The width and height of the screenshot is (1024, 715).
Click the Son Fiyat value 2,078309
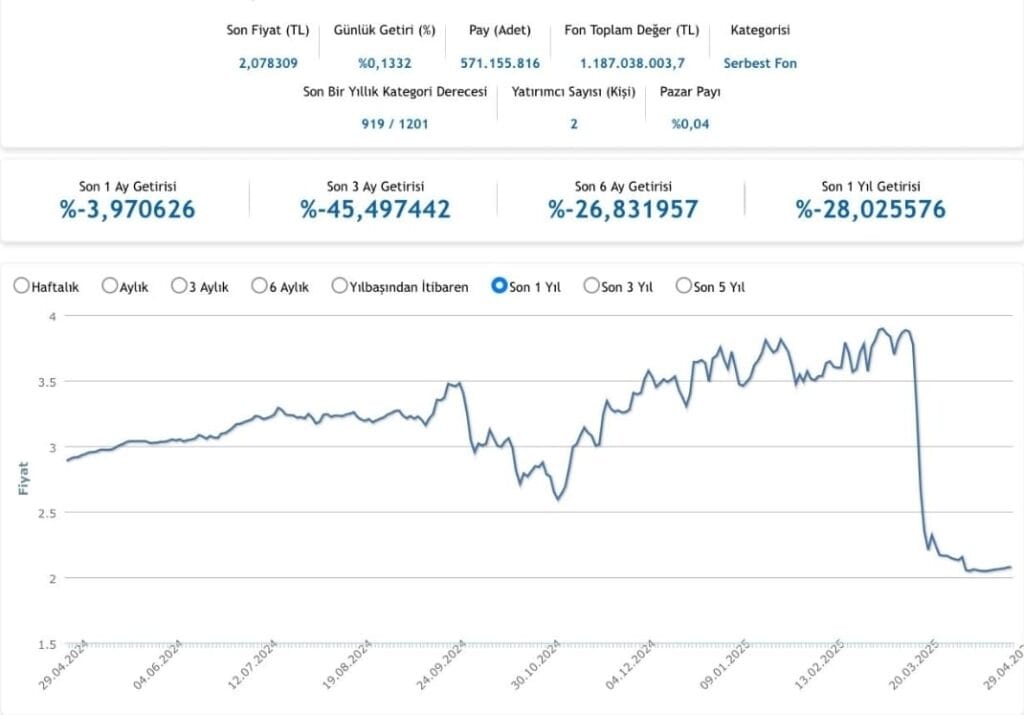point(267,63)
